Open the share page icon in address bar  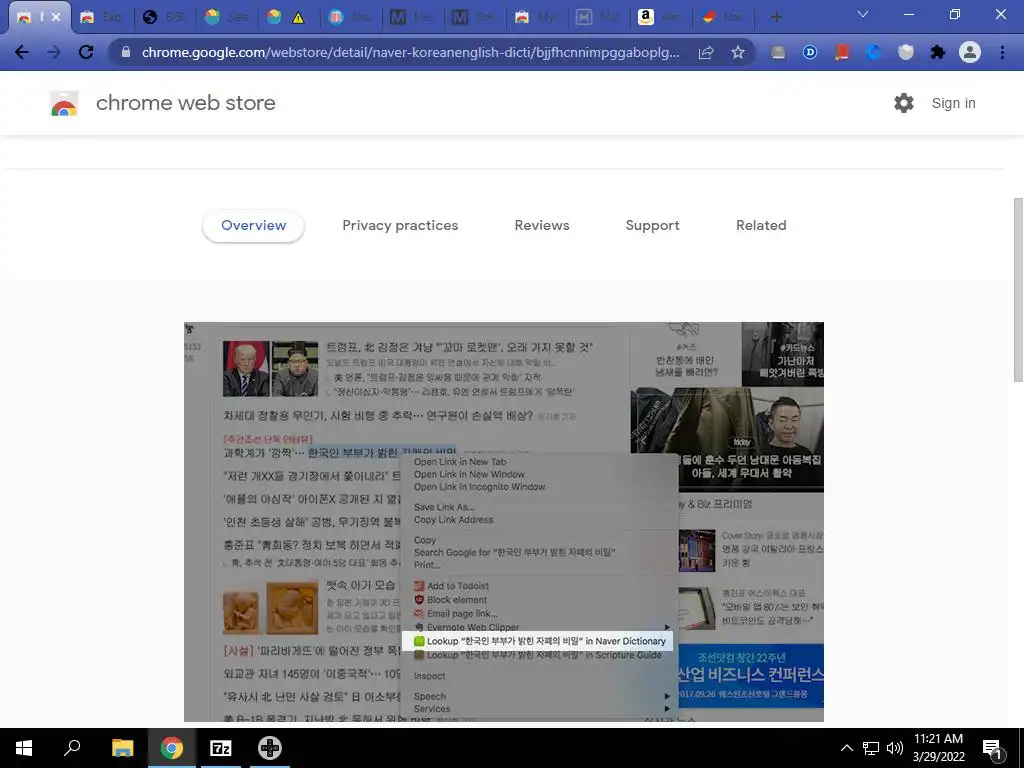coord(706,52)
